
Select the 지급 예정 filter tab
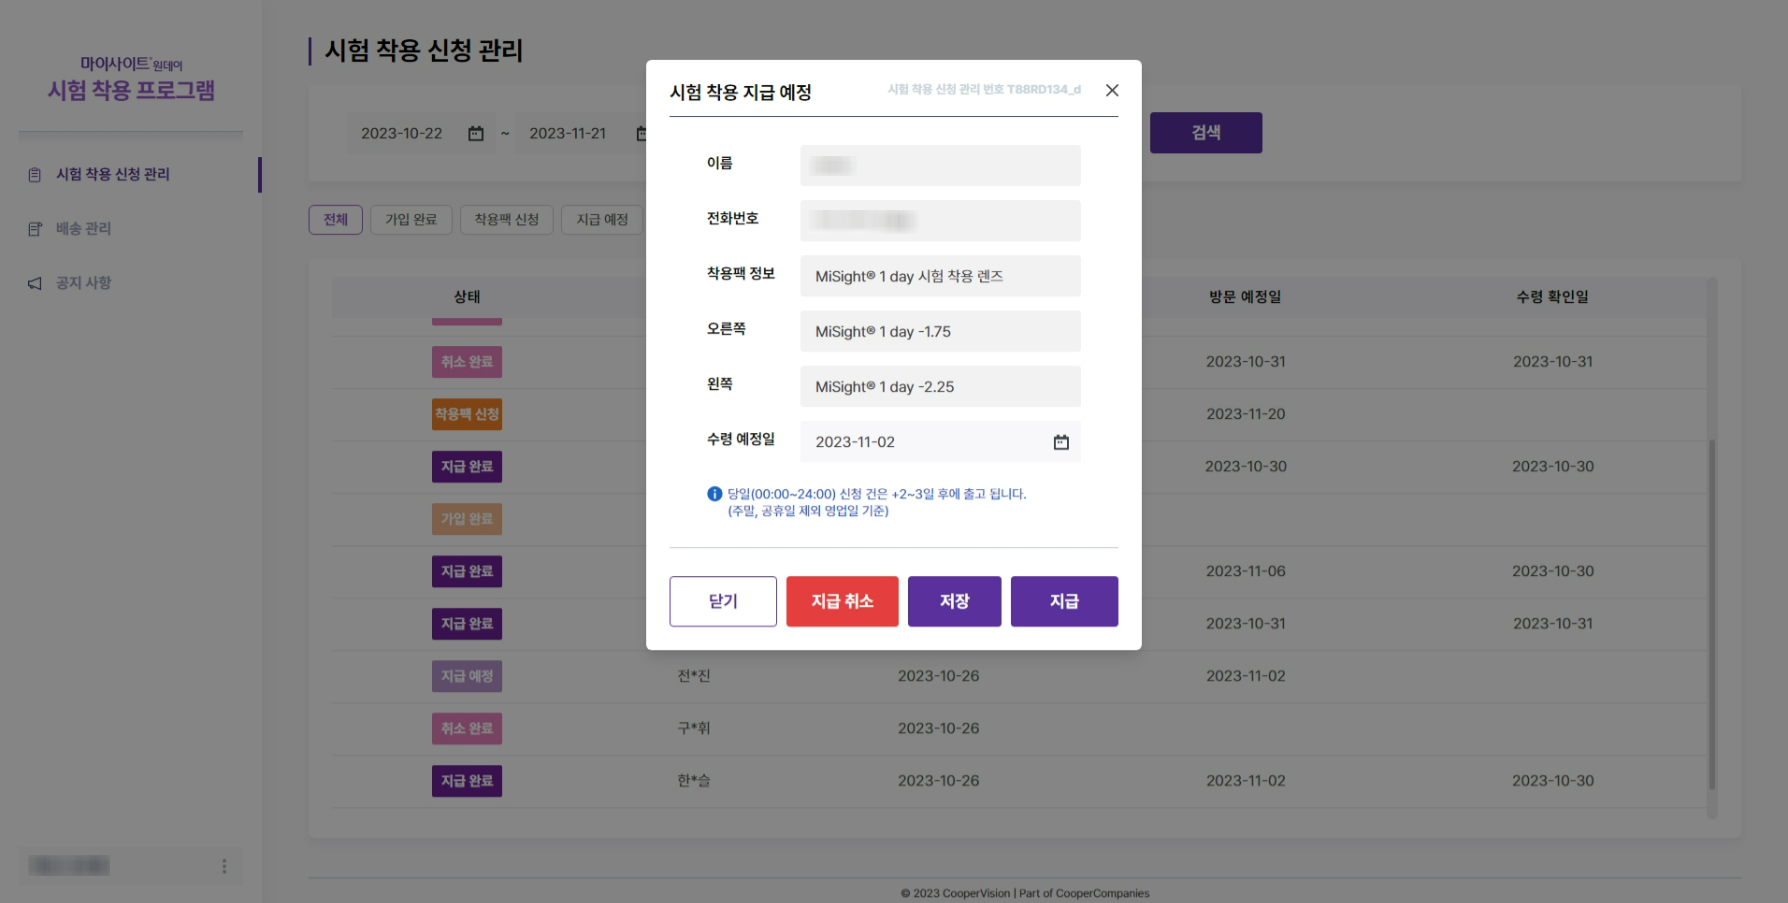point(602,220)
